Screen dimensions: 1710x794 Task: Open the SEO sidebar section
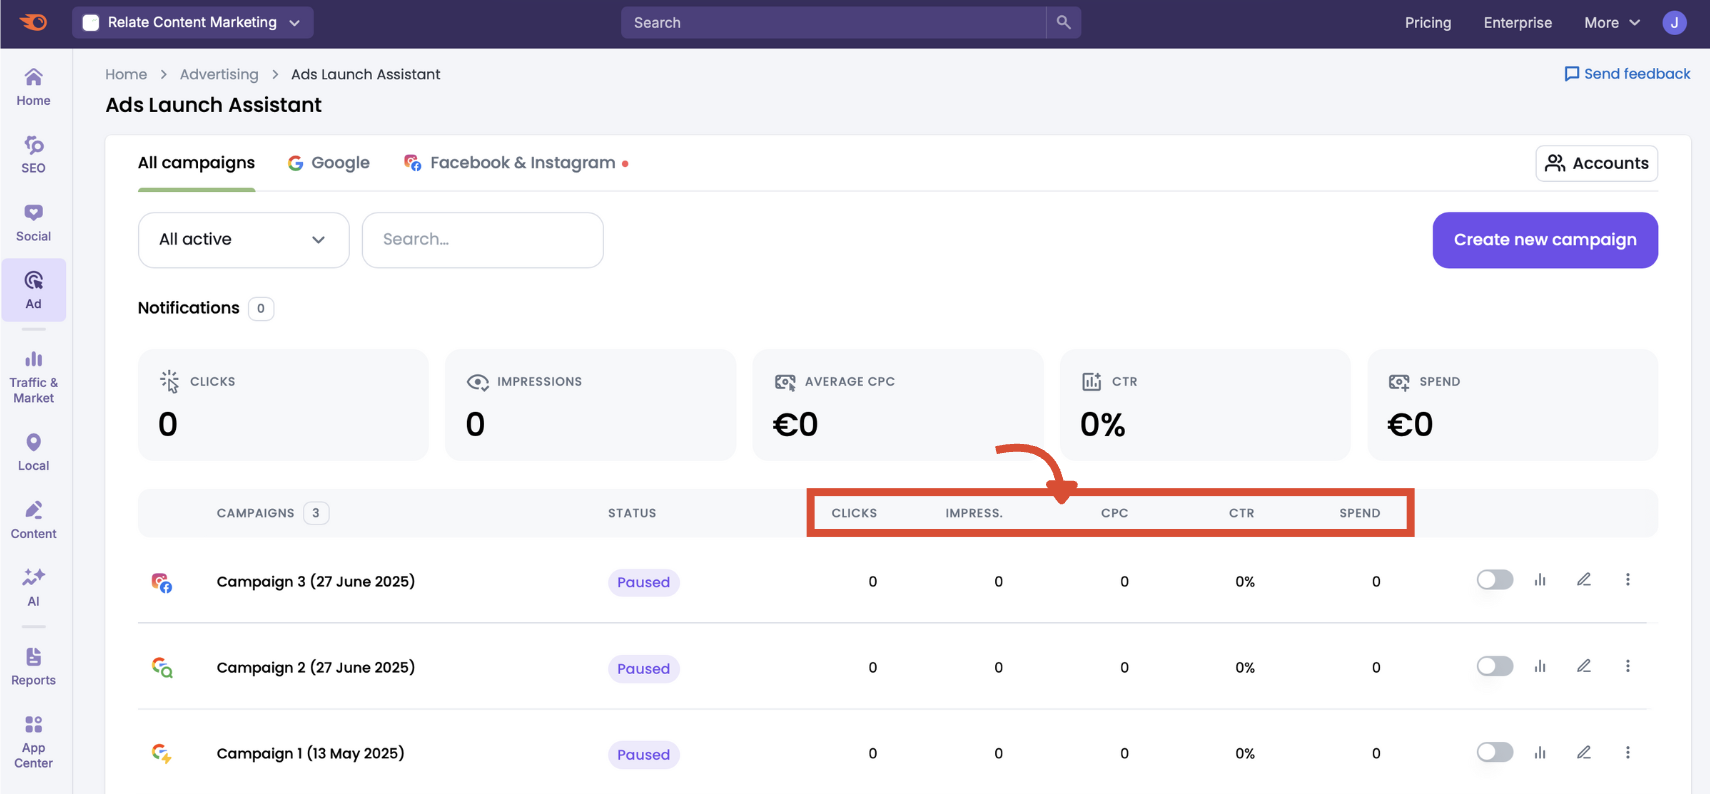33,155
